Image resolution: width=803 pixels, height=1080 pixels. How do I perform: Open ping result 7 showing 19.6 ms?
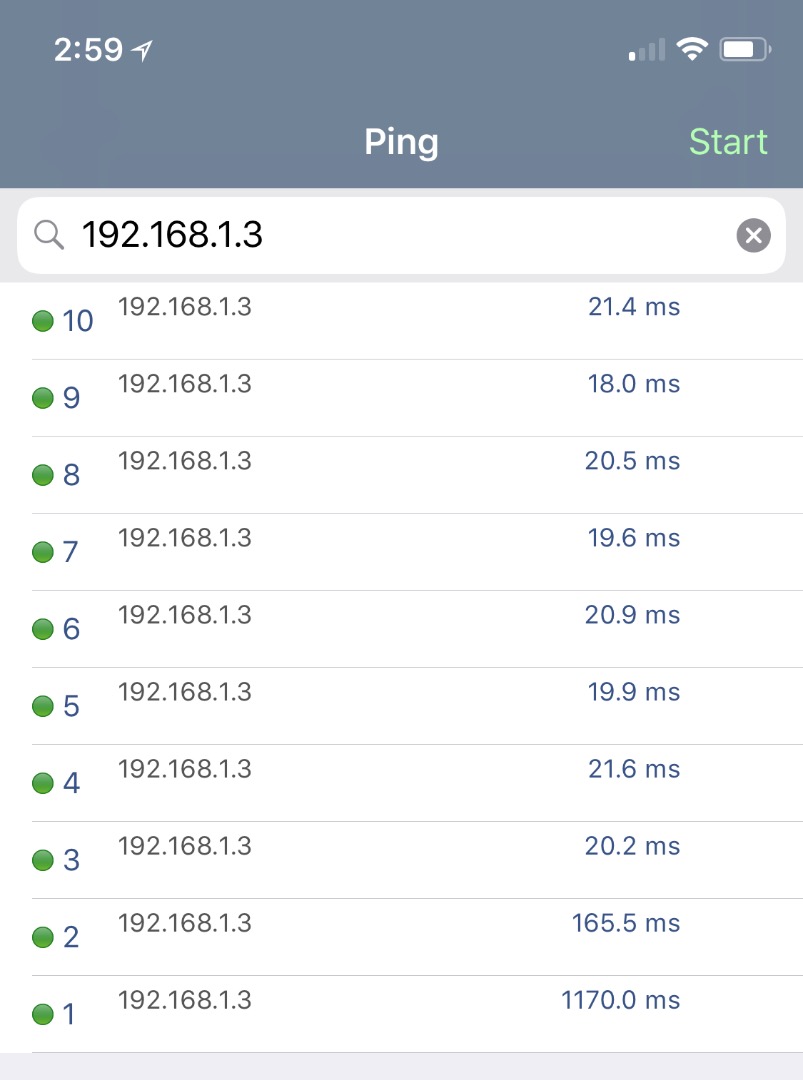pyautogui.click(x=400, y=552)
